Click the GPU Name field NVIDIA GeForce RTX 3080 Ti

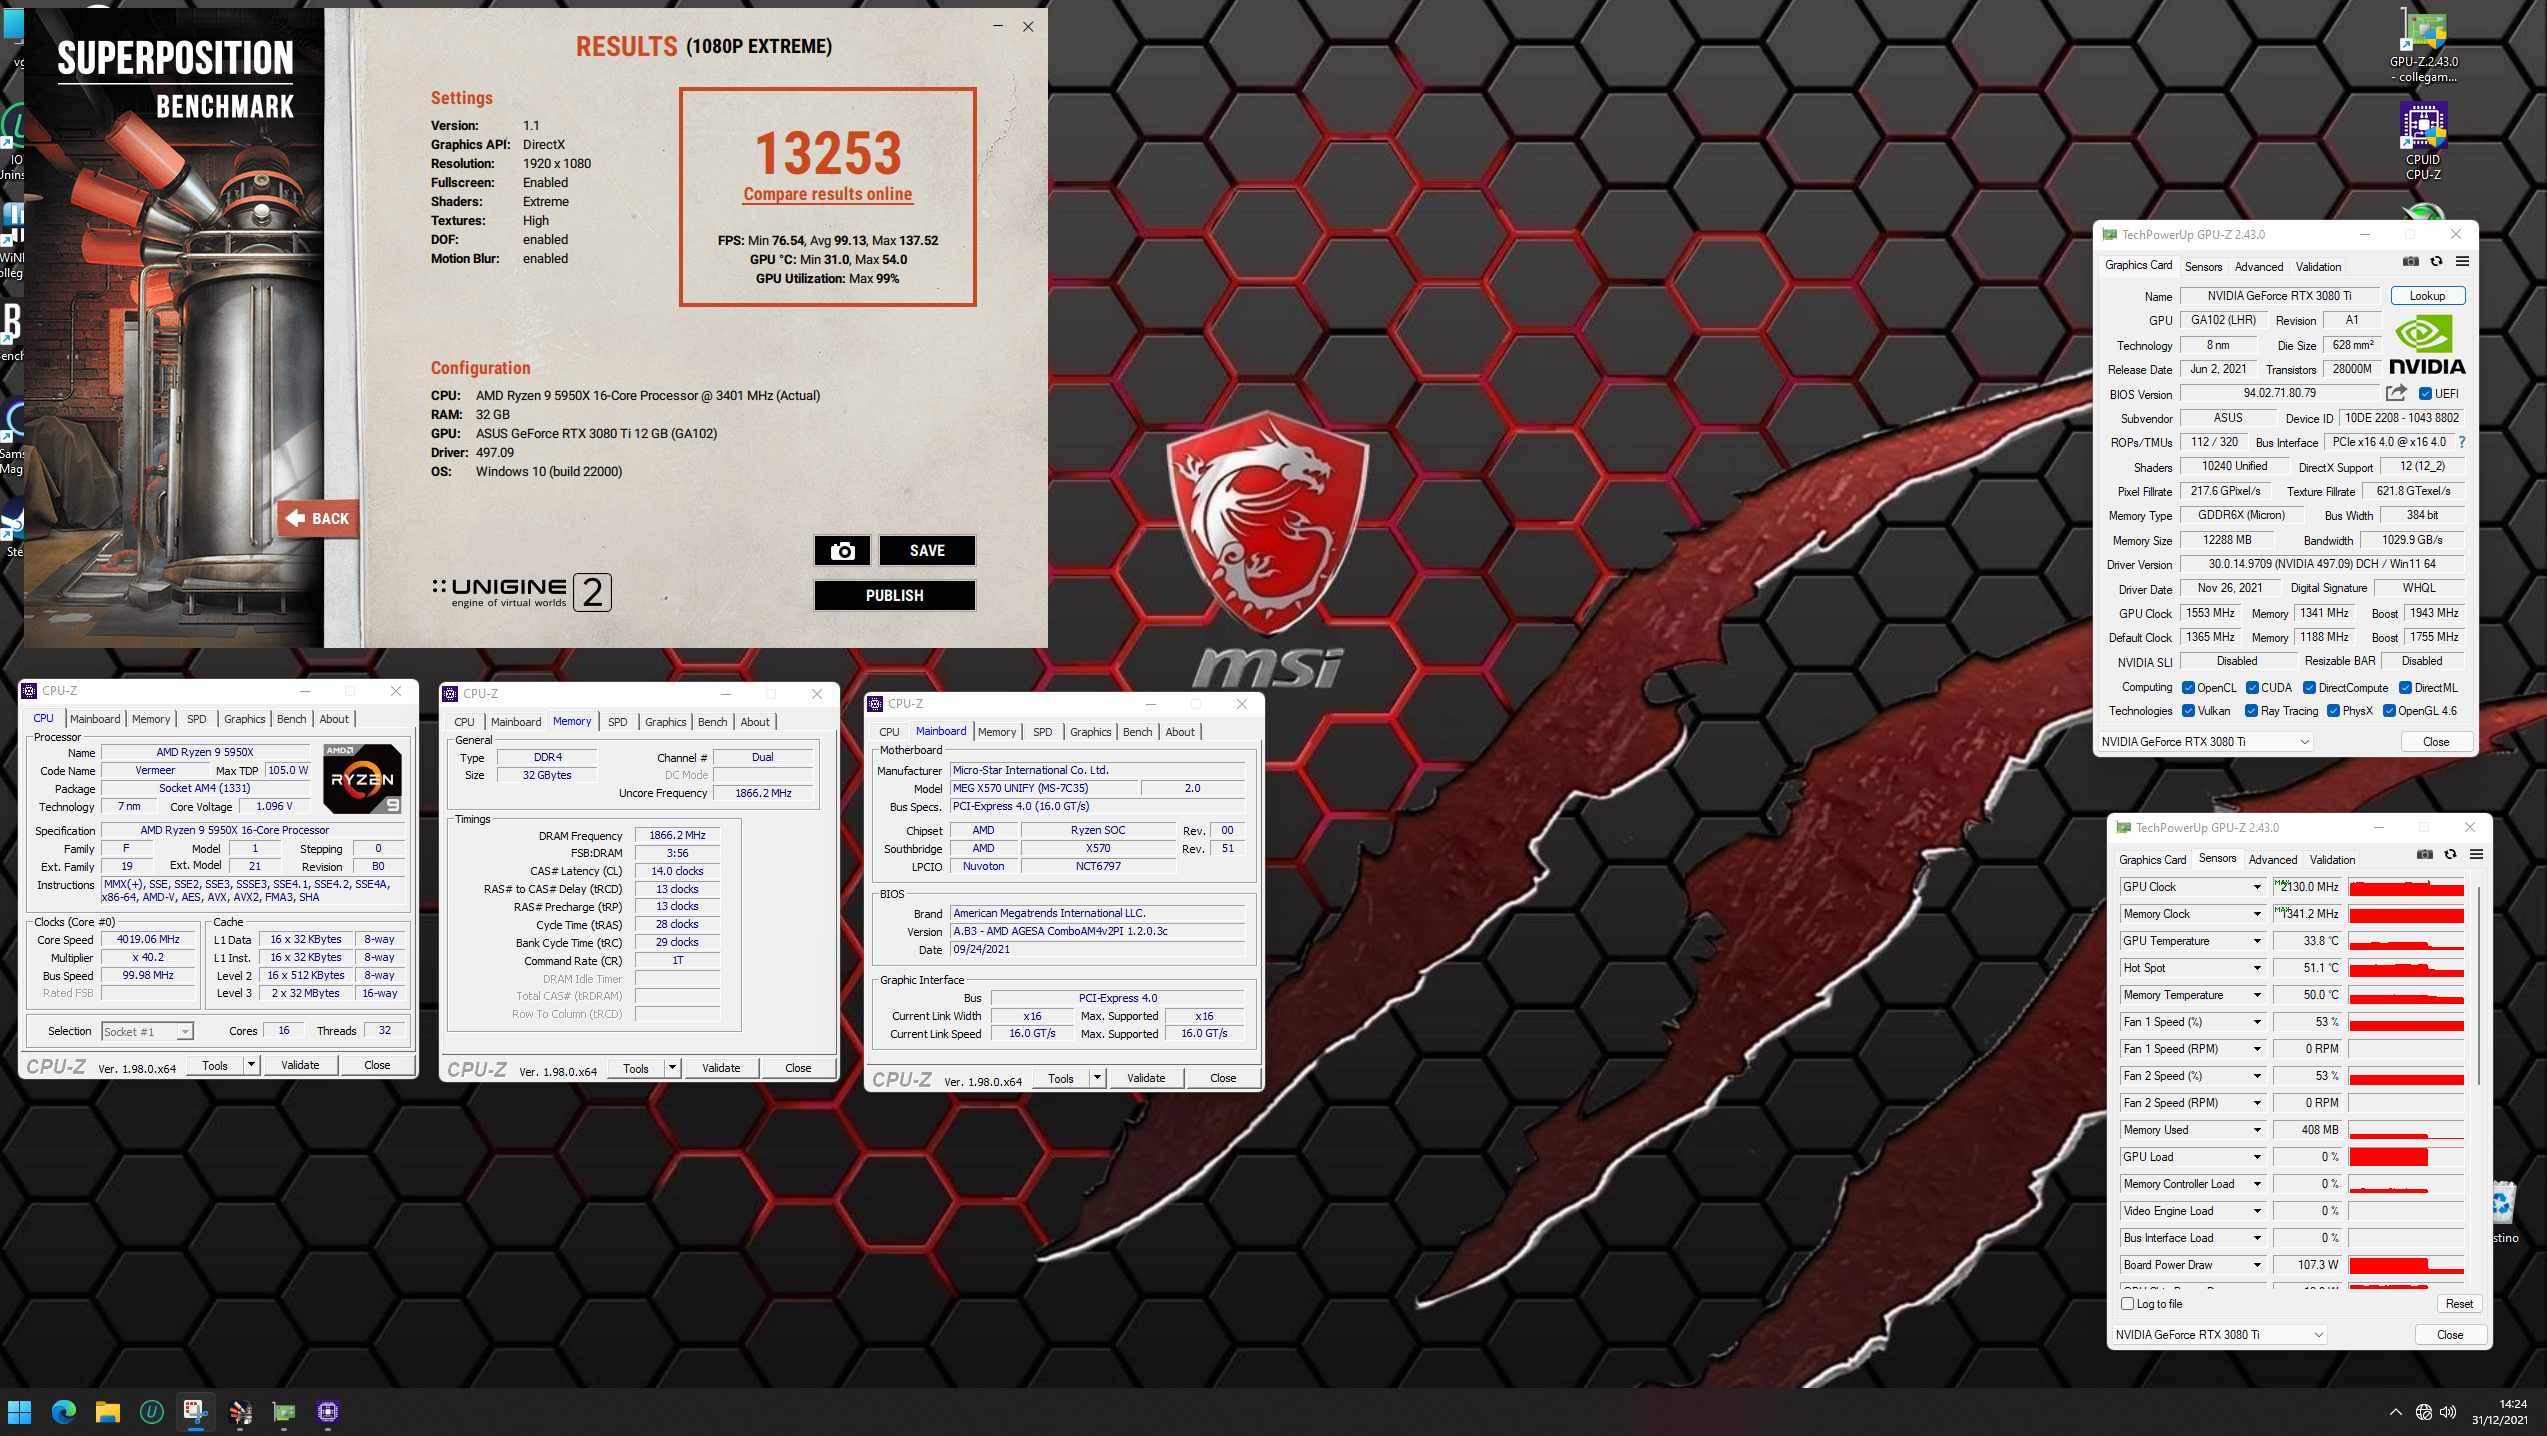[2279, 296]
